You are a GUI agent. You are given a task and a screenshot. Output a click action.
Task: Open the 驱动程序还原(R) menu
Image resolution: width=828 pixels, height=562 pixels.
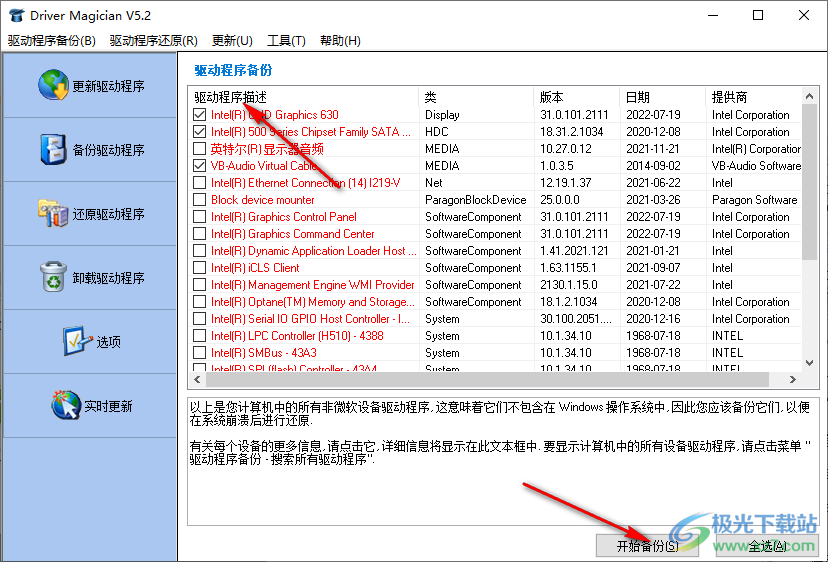click(154, 41)
